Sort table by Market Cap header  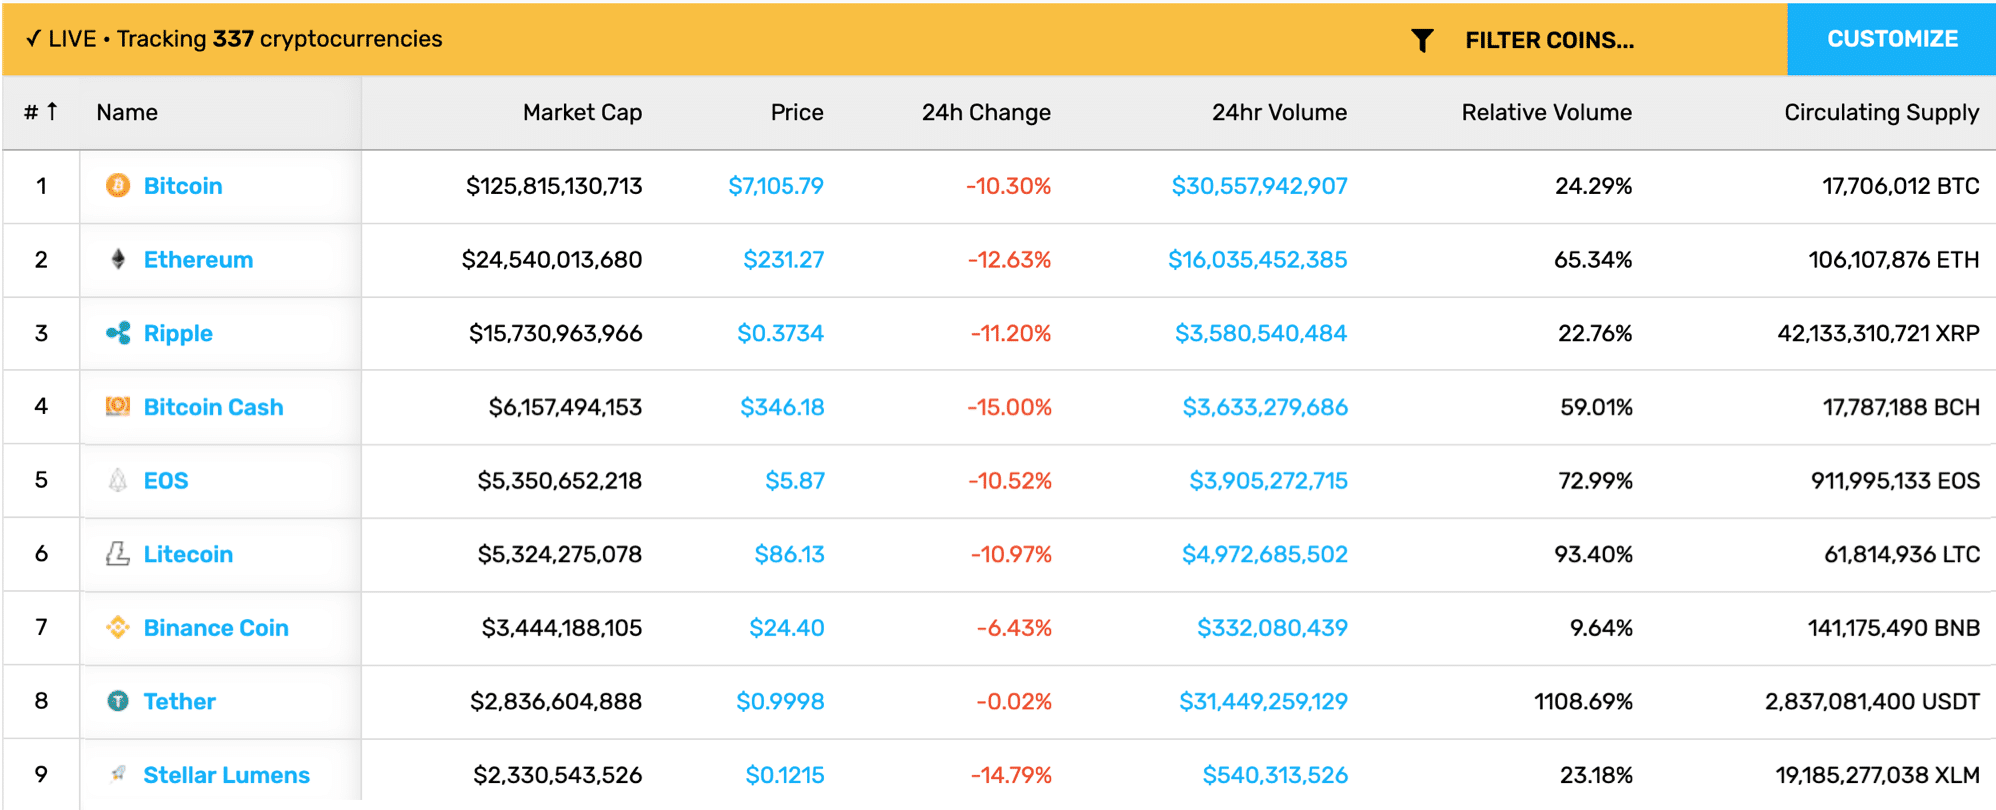(x=582, y=112)
